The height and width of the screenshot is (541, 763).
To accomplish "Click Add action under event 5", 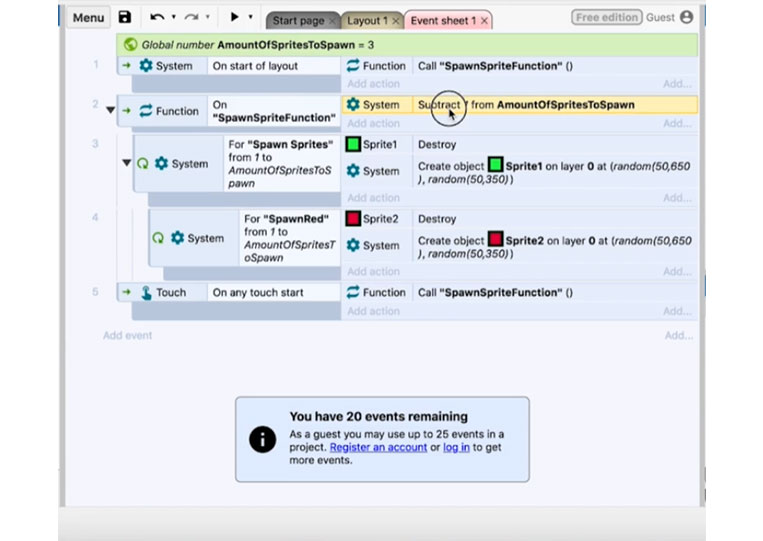I will [x=373, y=311].
